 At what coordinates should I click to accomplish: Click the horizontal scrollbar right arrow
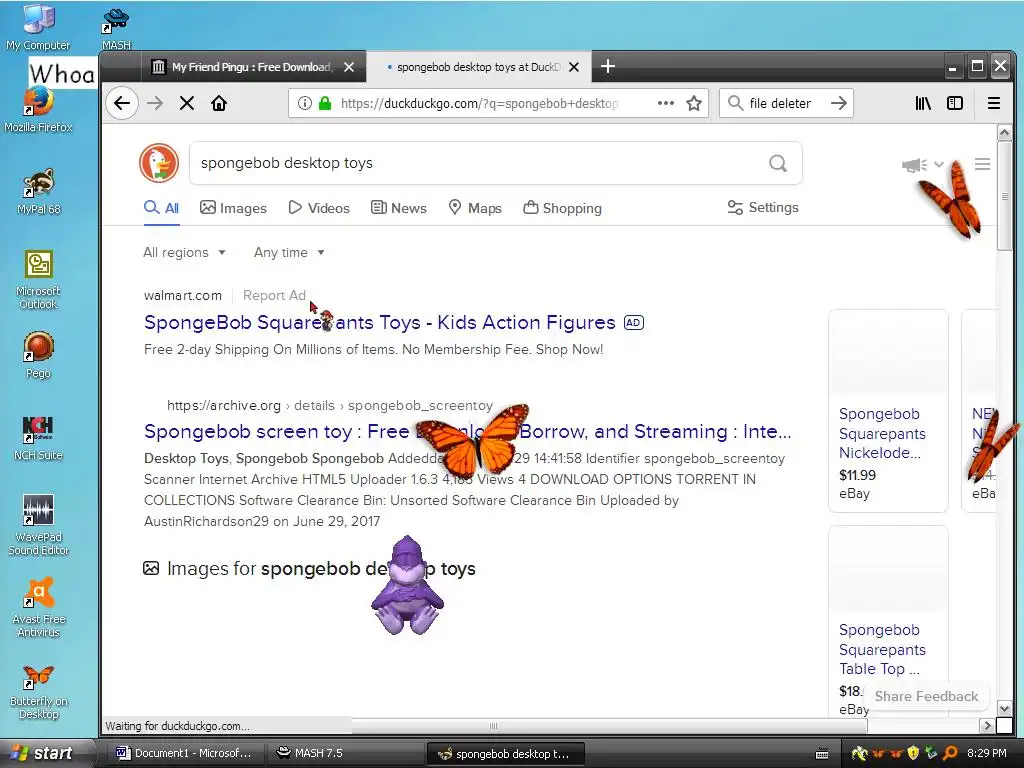987,726
